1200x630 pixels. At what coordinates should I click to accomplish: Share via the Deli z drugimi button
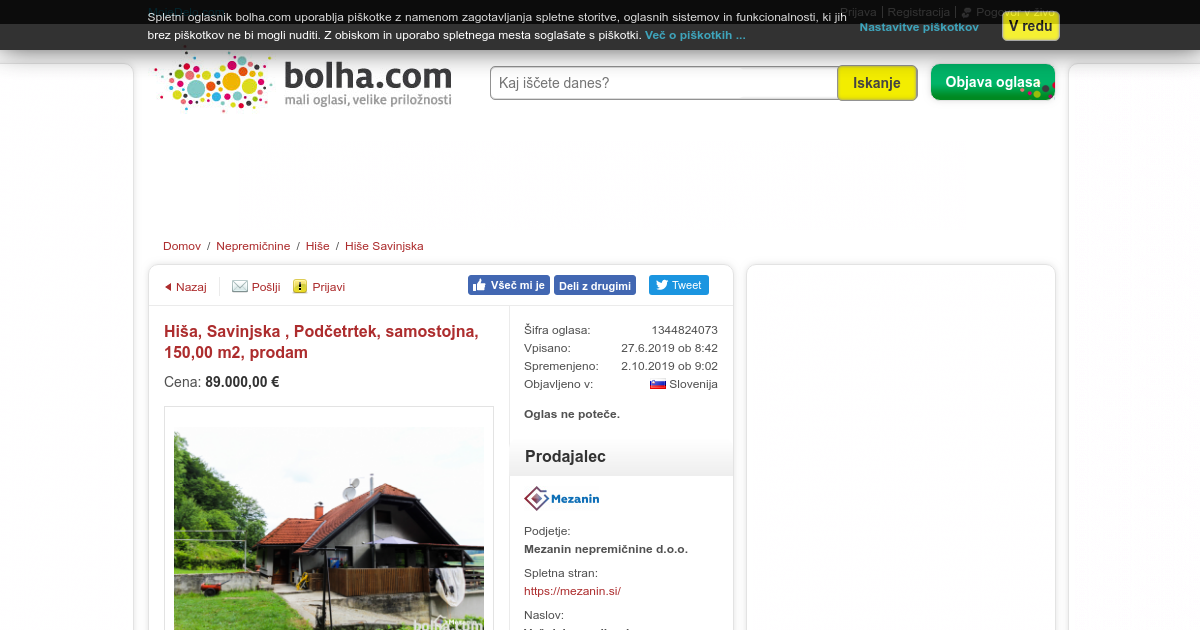point(595,285)
